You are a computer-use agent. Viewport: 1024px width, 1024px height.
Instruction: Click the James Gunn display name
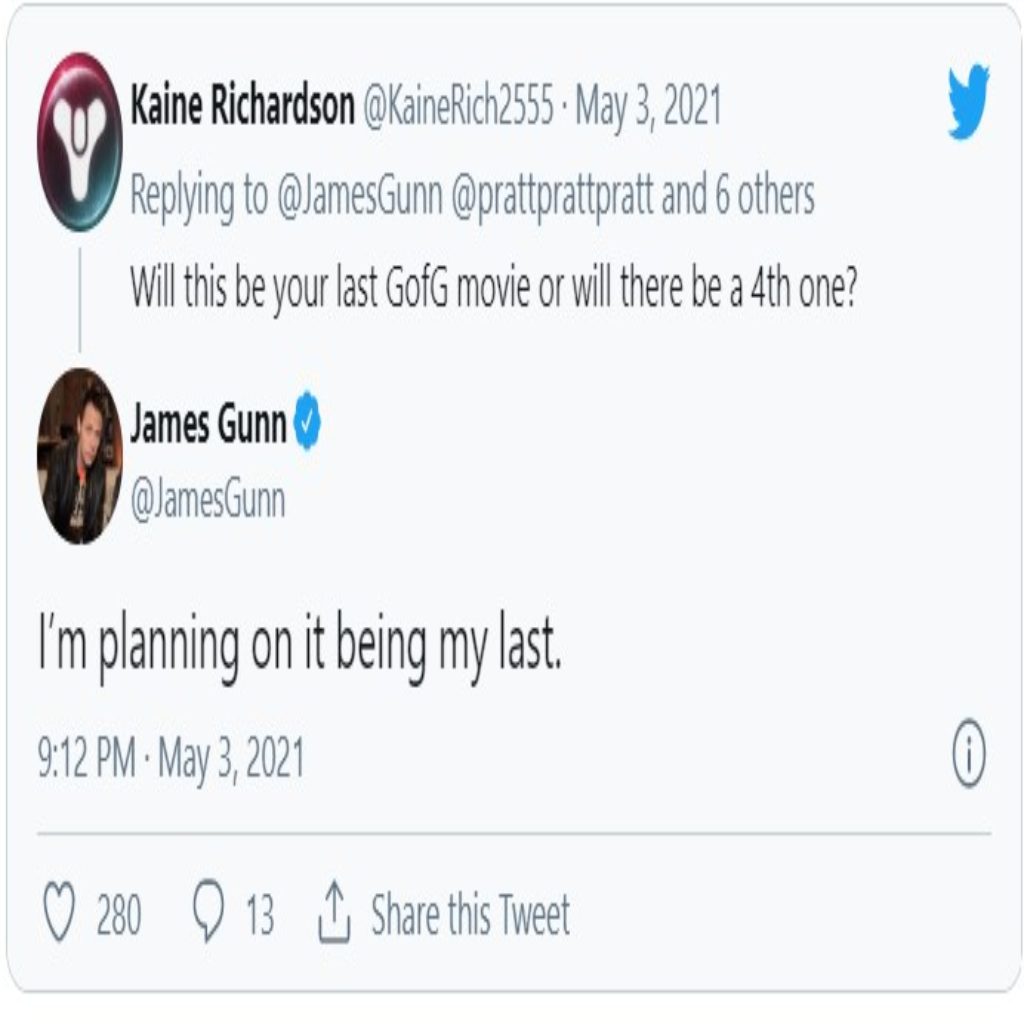click(x=208, y=427)
